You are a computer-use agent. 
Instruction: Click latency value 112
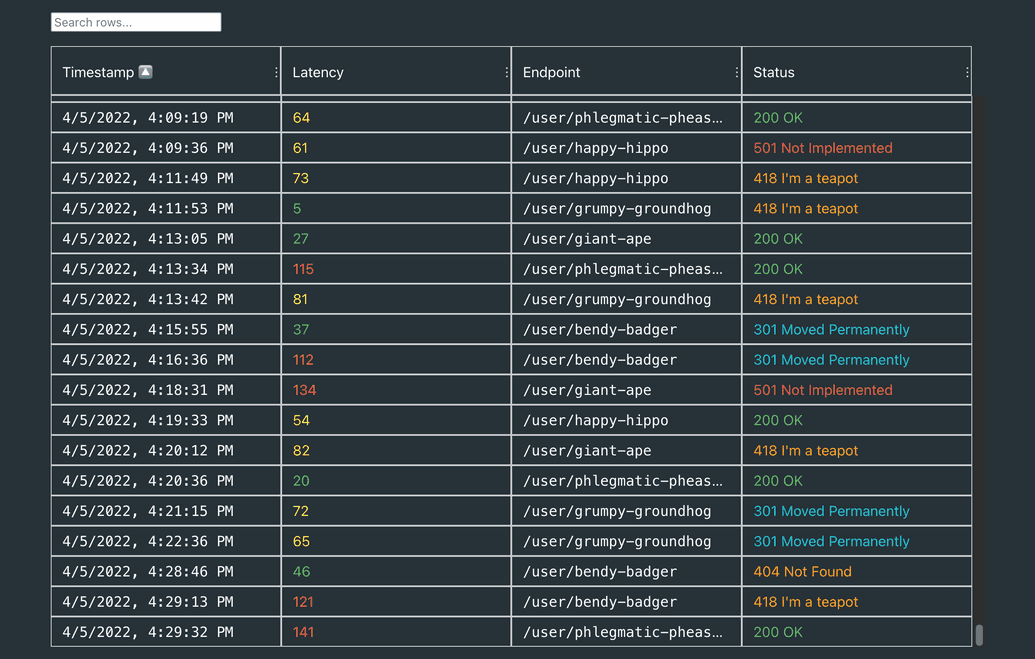click(x=303, y=360)
